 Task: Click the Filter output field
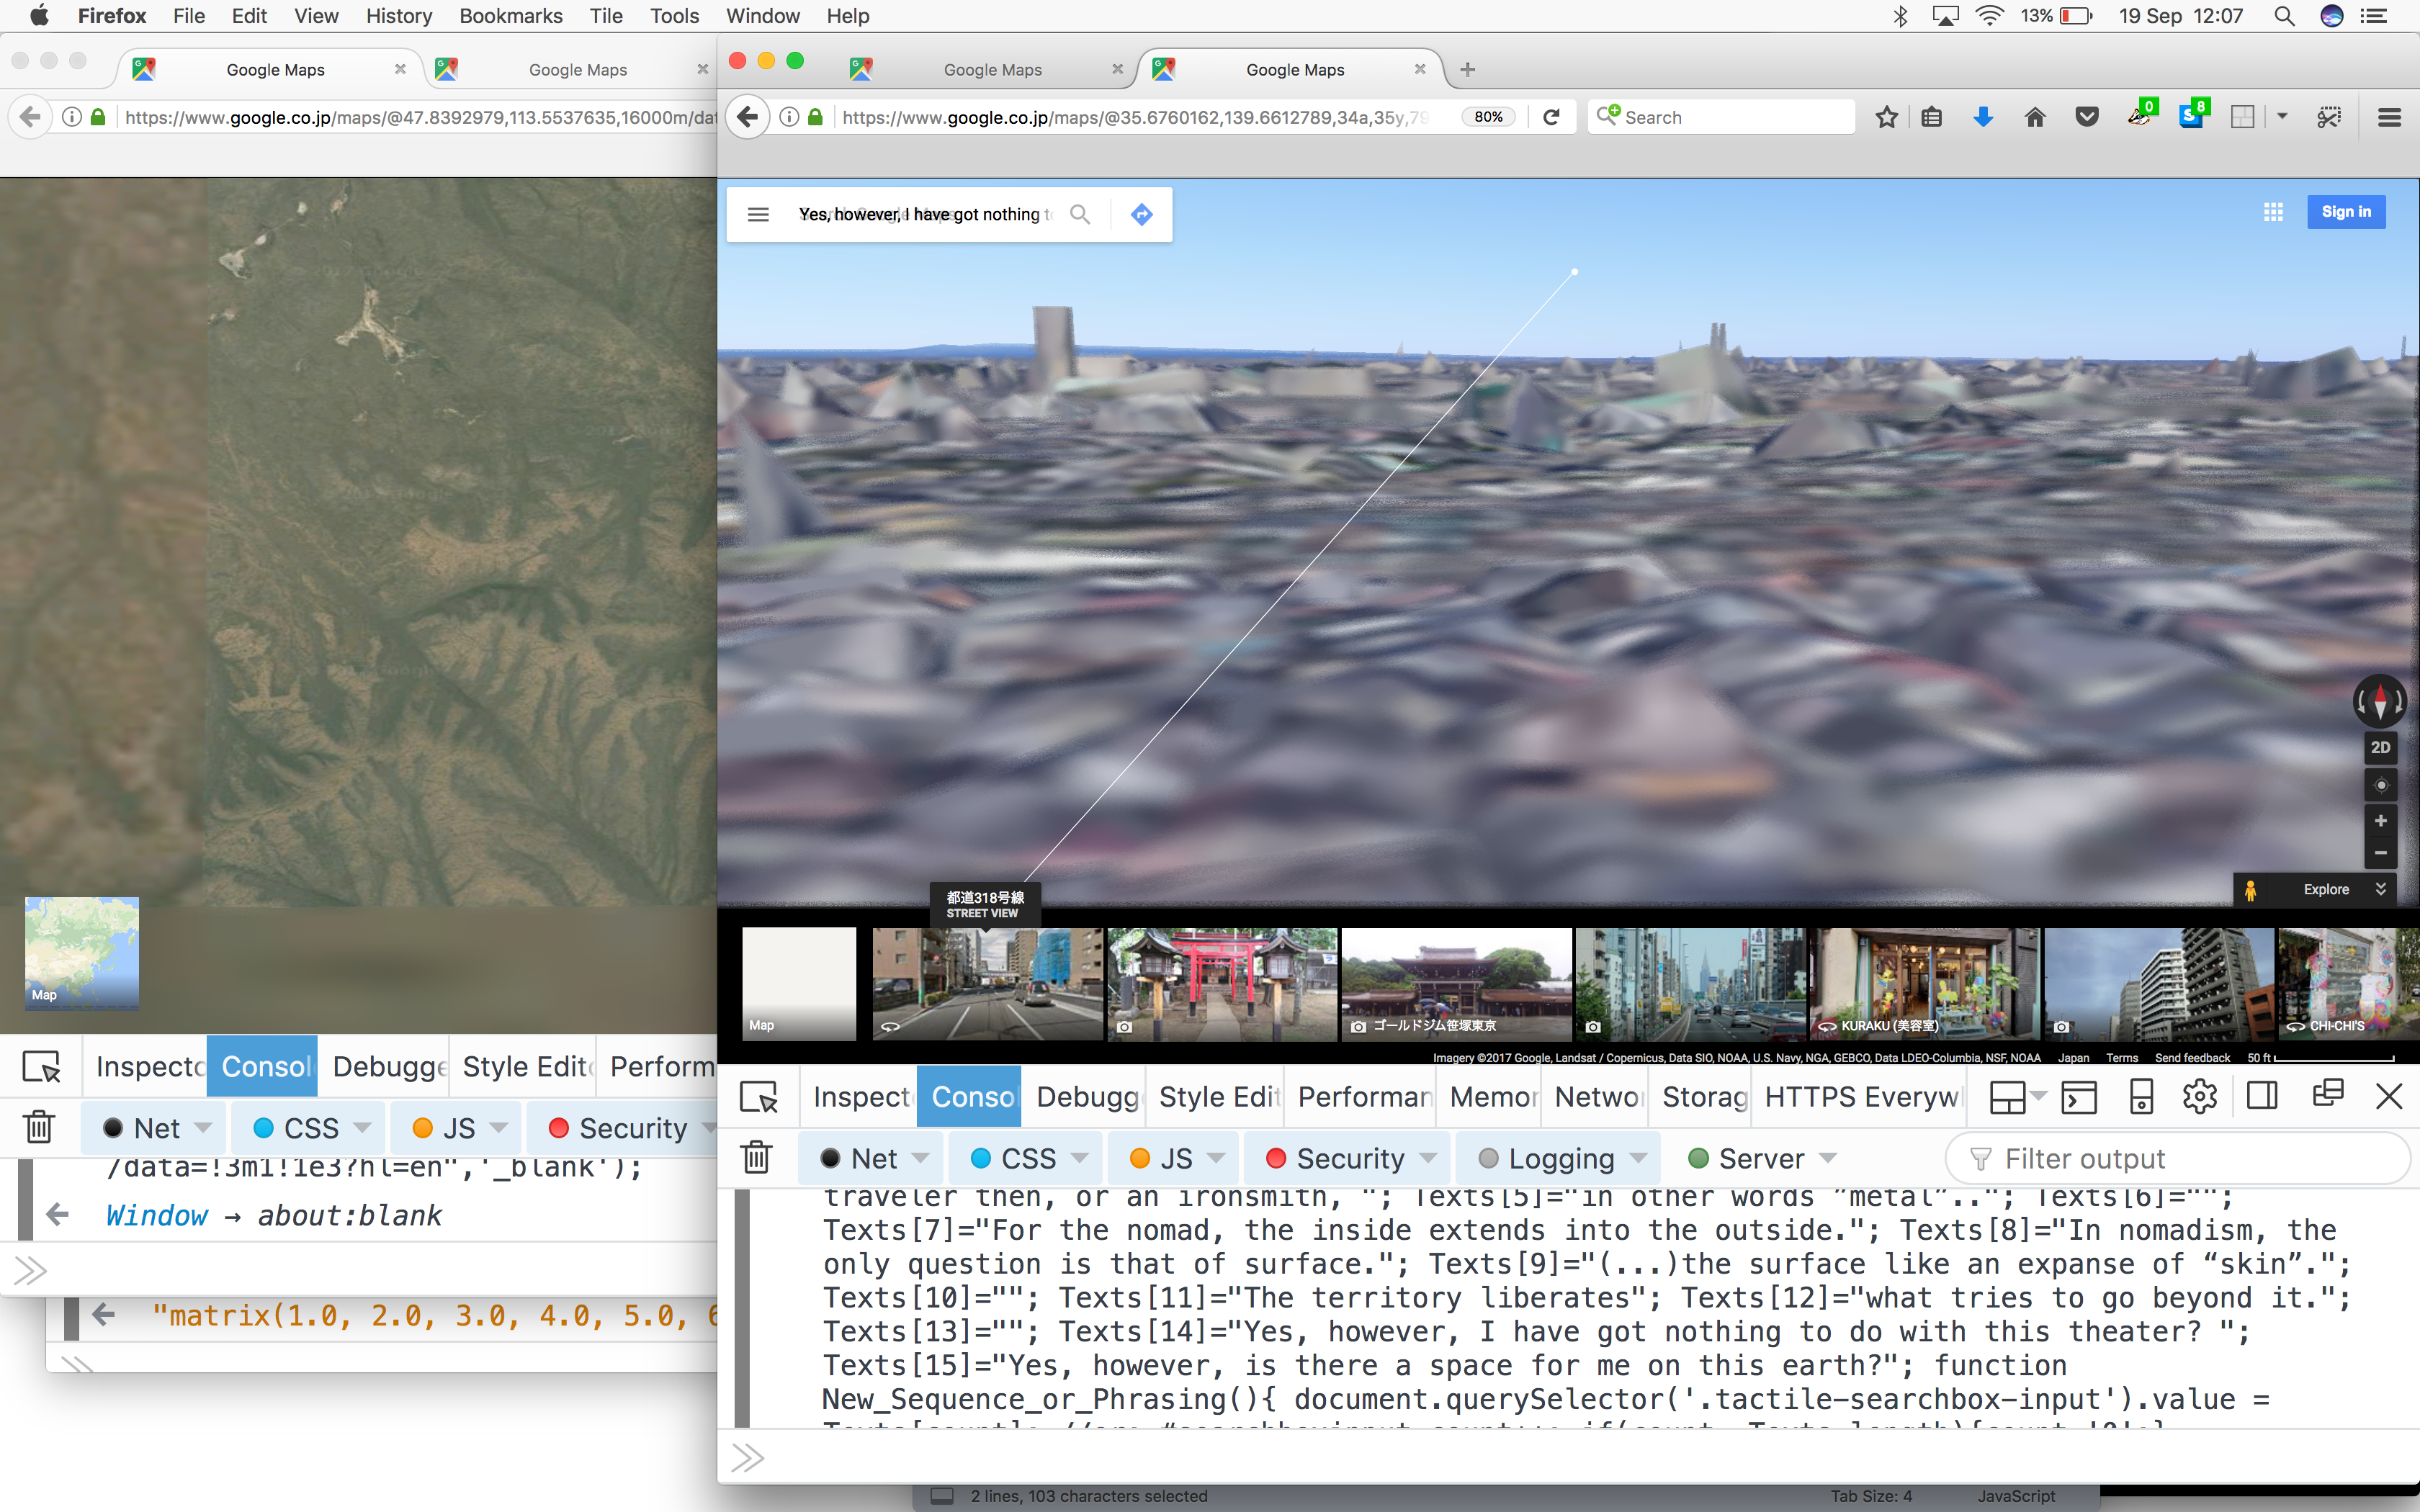tap(2178, 1158)
